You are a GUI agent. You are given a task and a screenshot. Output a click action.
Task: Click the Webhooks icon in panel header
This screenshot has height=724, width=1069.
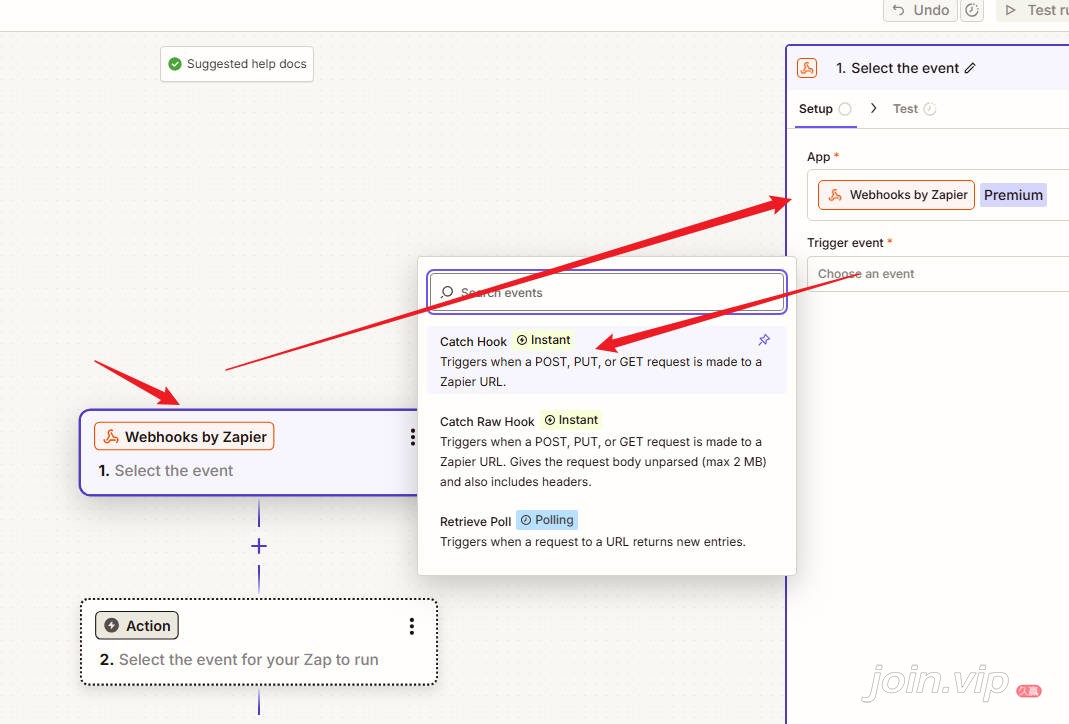coord(807,68)
